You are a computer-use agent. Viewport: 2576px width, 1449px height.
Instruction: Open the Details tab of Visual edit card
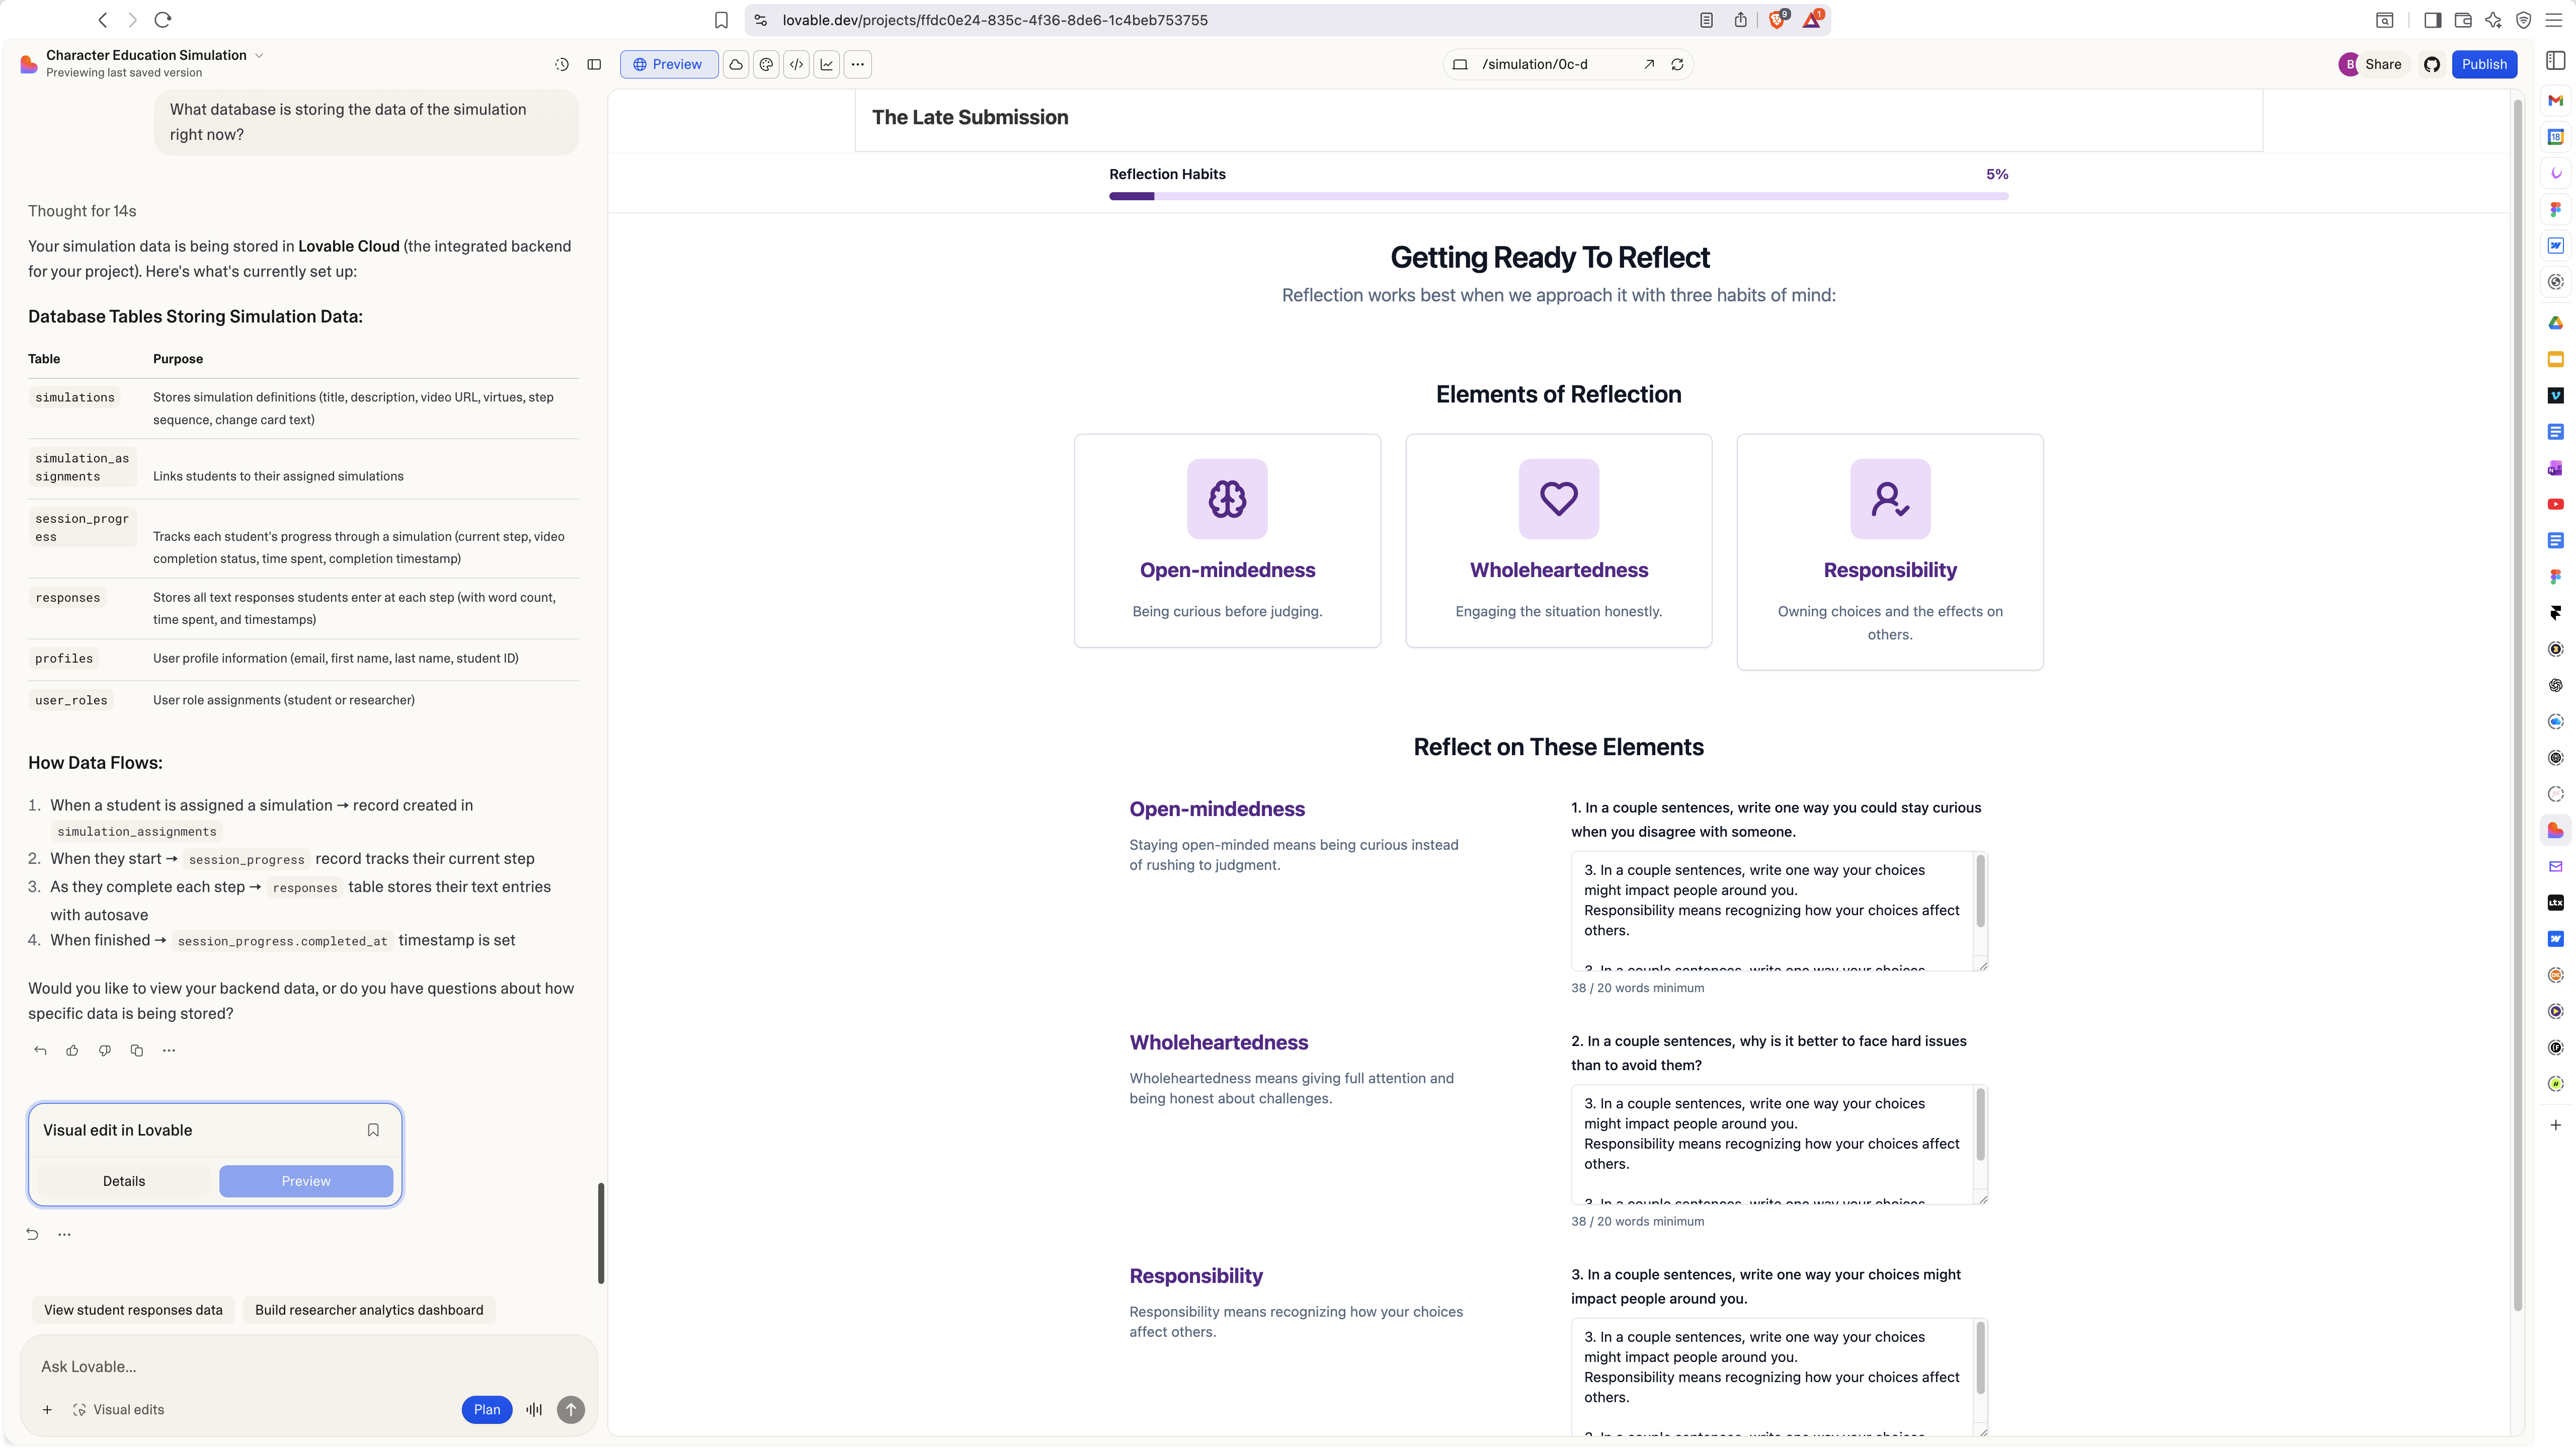pyautogui.click(x=124, y=1181)
